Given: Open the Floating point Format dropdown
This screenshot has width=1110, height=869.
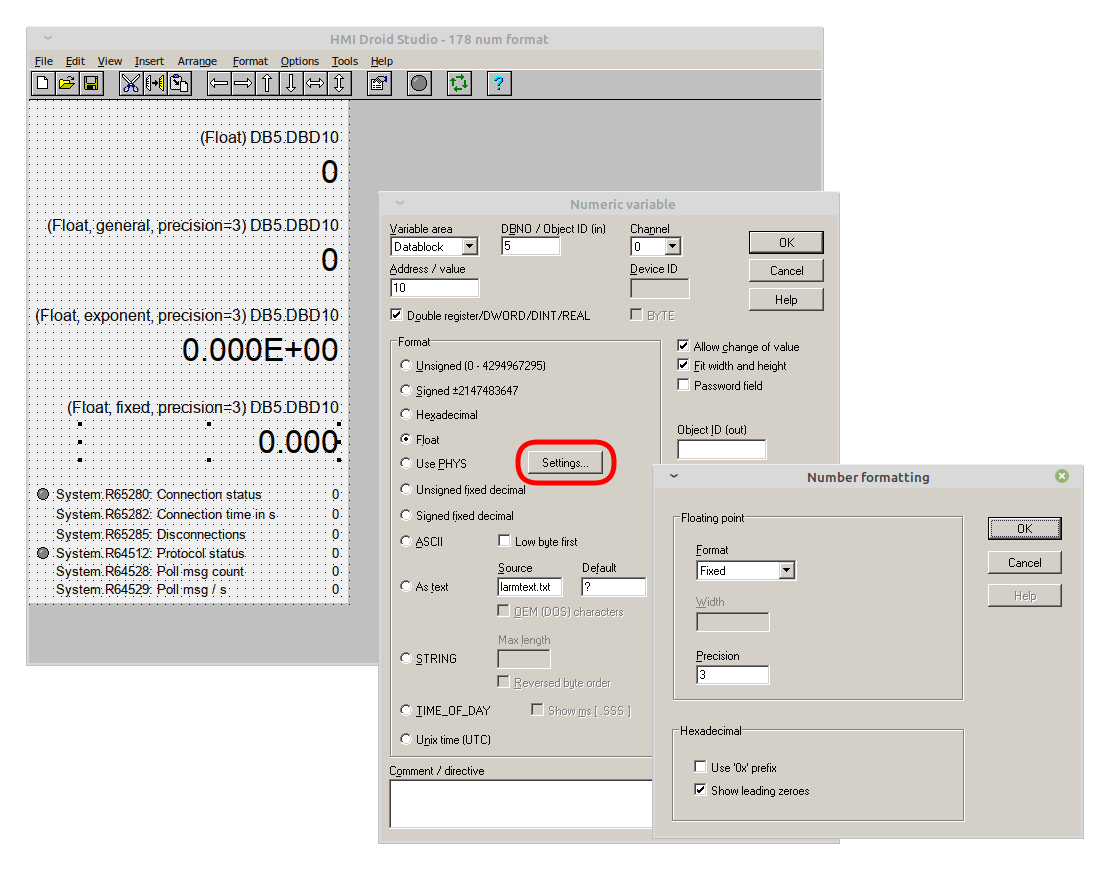Looking at the screenshot, I should (786, 570).
